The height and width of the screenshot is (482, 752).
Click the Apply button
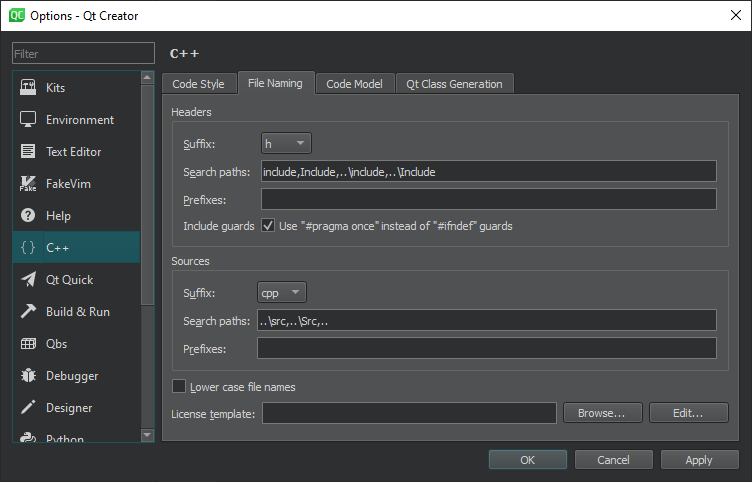[699, 460]
